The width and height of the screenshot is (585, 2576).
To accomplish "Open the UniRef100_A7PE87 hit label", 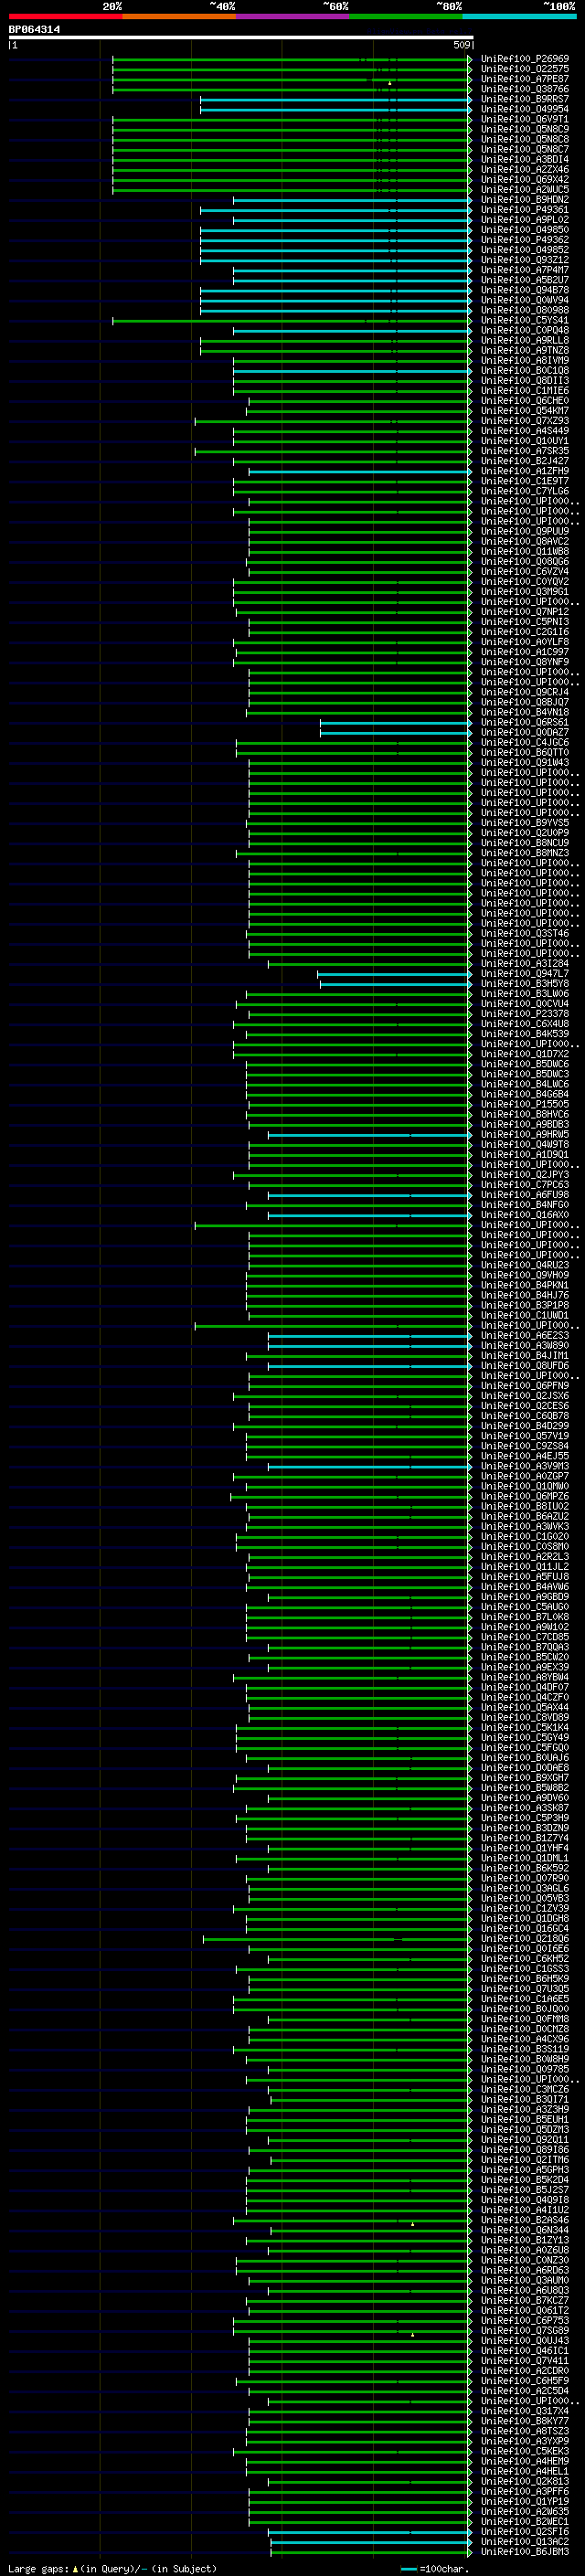I will [525, 79].
